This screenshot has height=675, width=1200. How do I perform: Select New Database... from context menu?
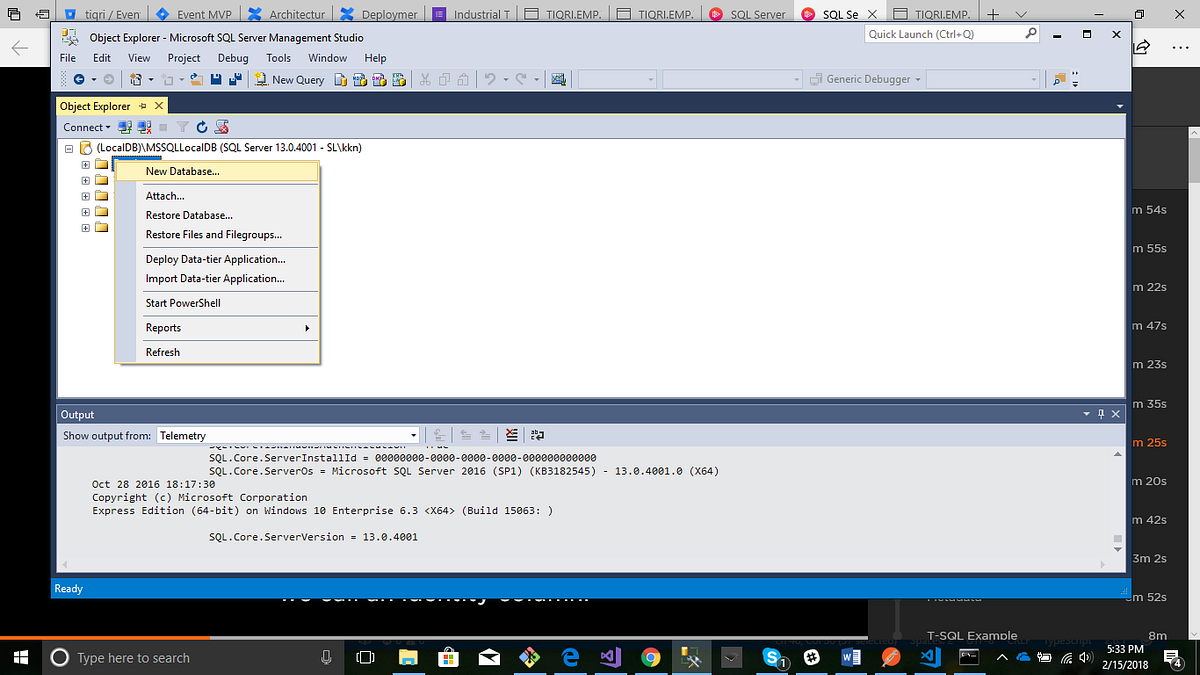[217, 171]
